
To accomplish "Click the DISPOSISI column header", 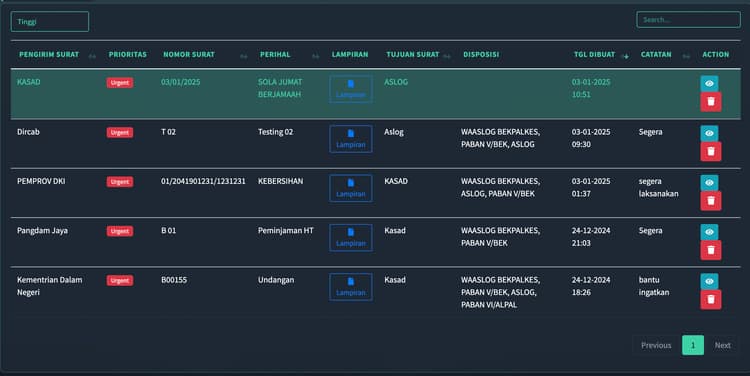I will [x=481, y=55].
